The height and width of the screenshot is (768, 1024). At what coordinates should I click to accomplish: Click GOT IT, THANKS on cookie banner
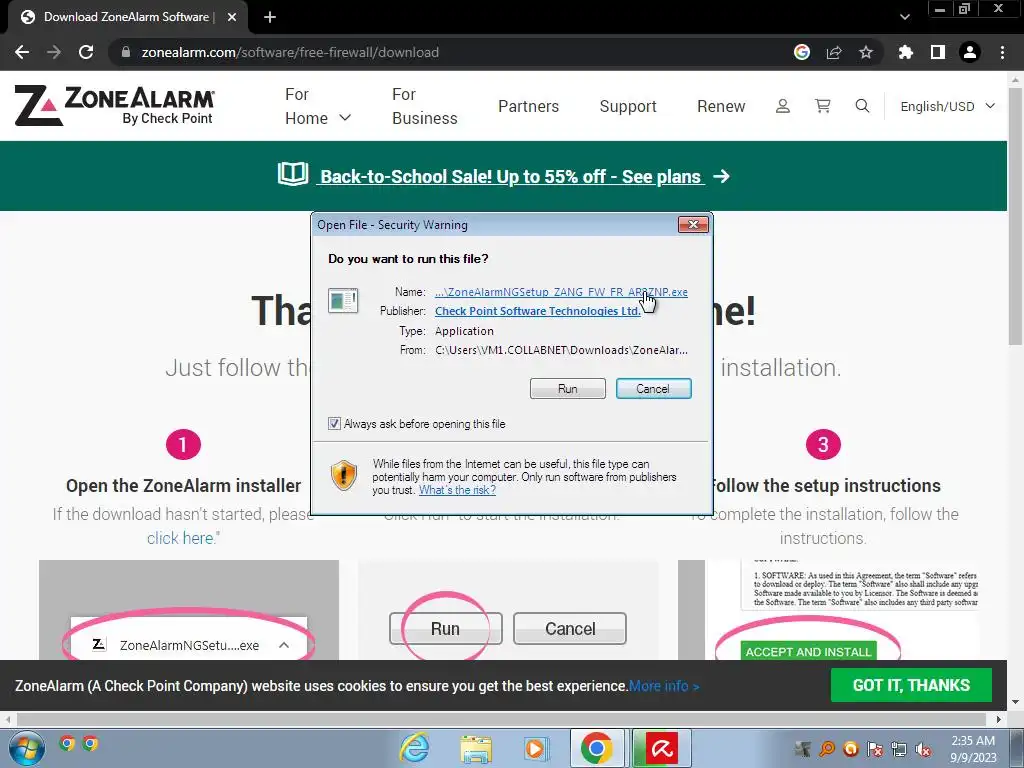point(911,685)
